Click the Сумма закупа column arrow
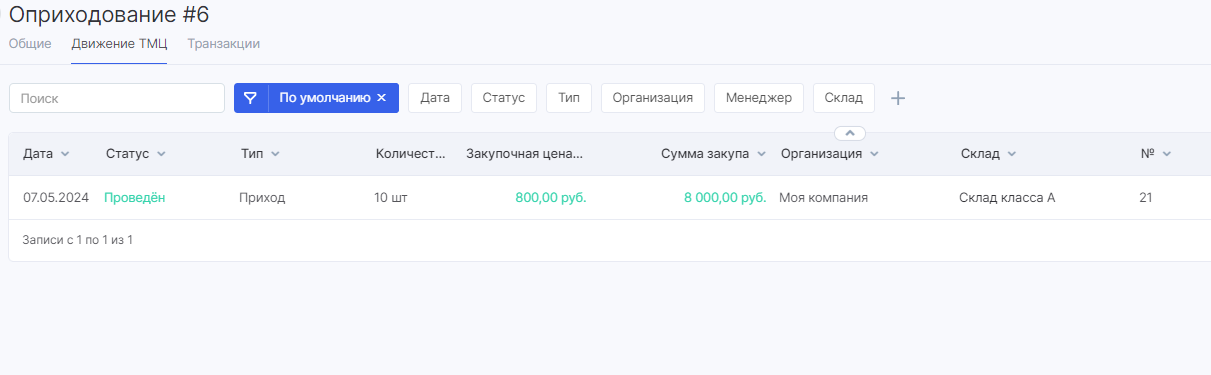1211x375 pixels. pos(761,154)
